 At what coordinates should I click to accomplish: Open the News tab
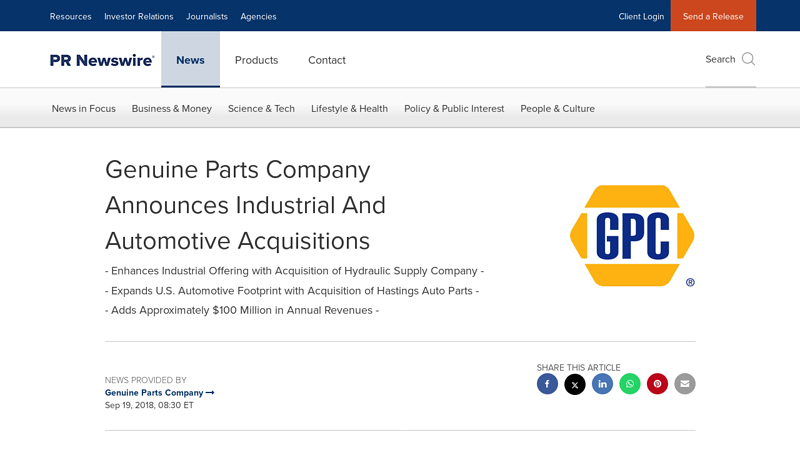190,60
